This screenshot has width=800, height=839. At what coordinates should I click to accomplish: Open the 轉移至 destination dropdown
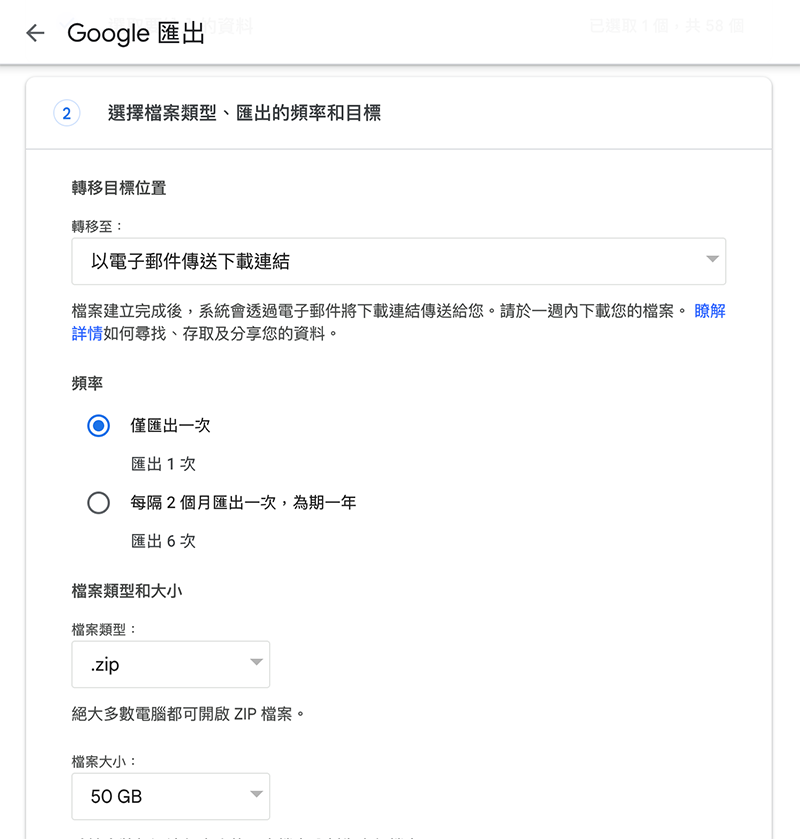(399, 262)
